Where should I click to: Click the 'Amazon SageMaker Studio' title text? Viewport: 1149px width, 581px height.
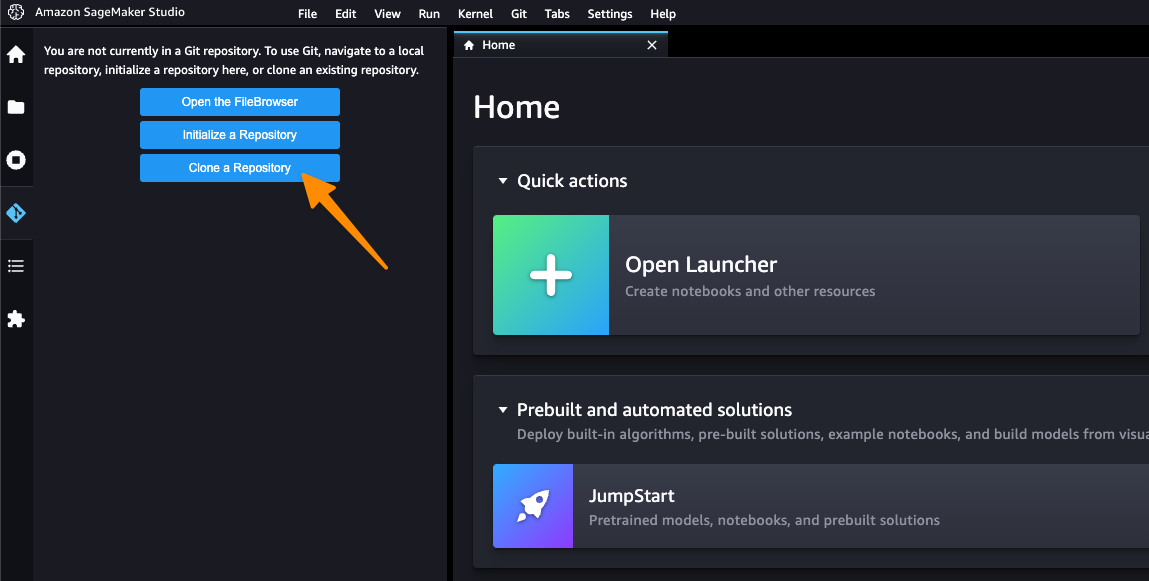coord(110,12)
